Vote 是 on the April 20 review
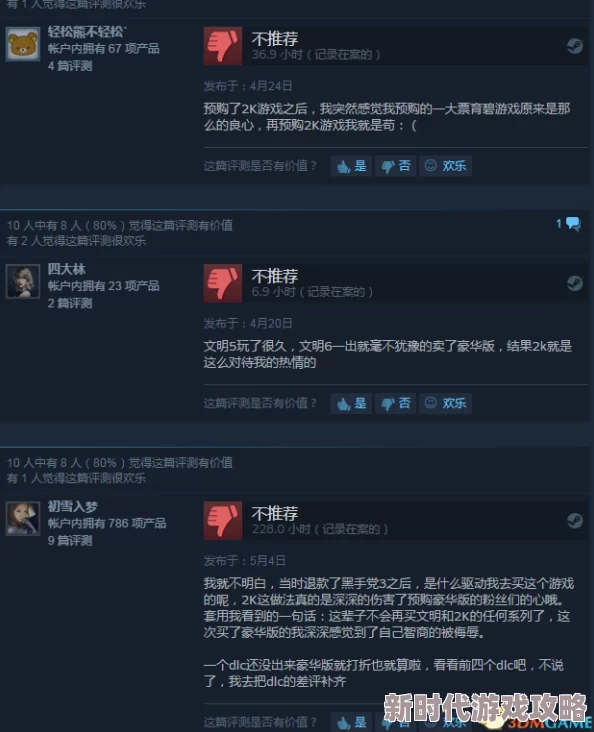Image resolution: width=594 pixels, height=732 pixels. pos(351,403)
